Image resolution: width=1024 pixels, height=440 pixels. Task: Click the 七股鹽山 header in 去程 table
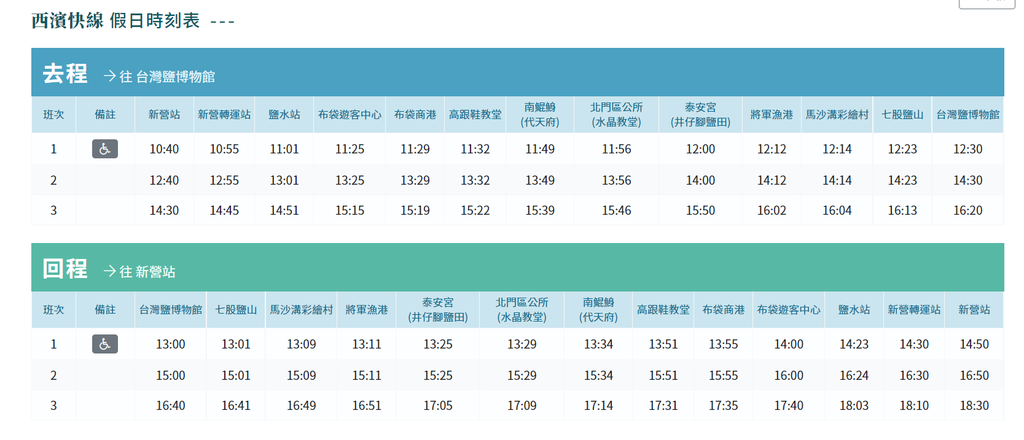(902, 115)
